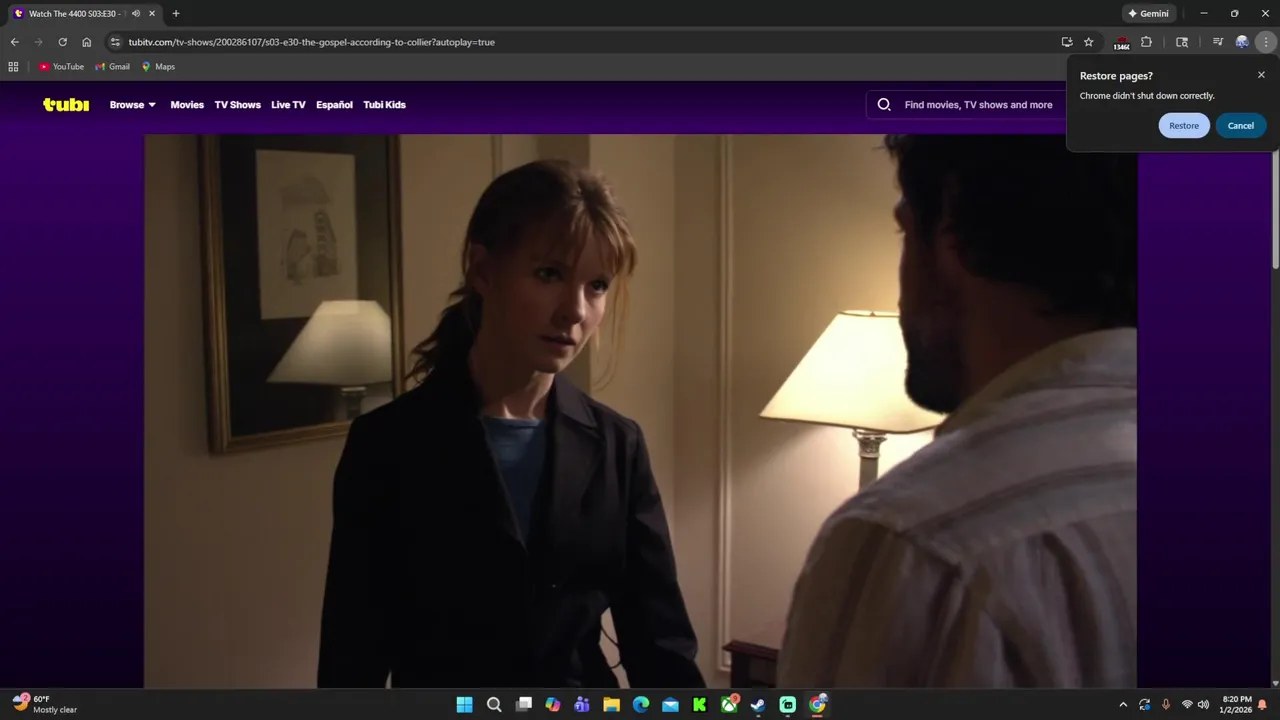The width and height of the screenshot is (1280, 720).
Task: Launch Microsoft Edge from the taskbar
Action: (x=641, y=704)
